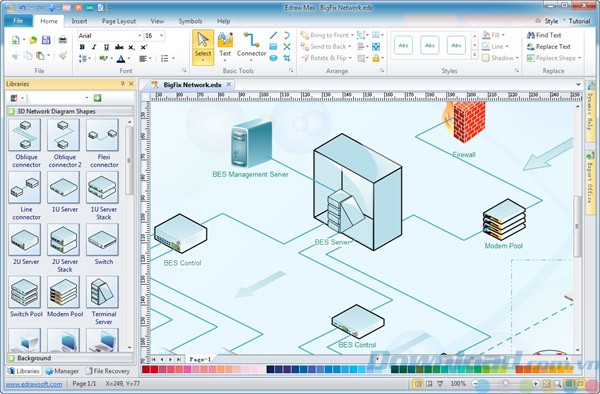Open the font name Arial dropdown

click(x=139, y=36)
